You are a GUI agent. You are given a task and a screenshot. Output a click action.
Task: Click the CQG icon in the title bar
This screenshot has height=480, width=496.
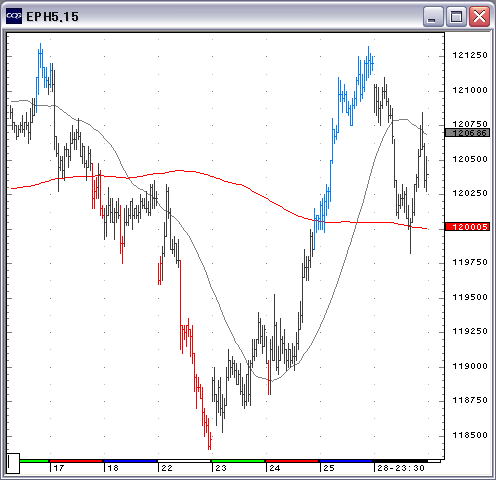coord(14,16)
